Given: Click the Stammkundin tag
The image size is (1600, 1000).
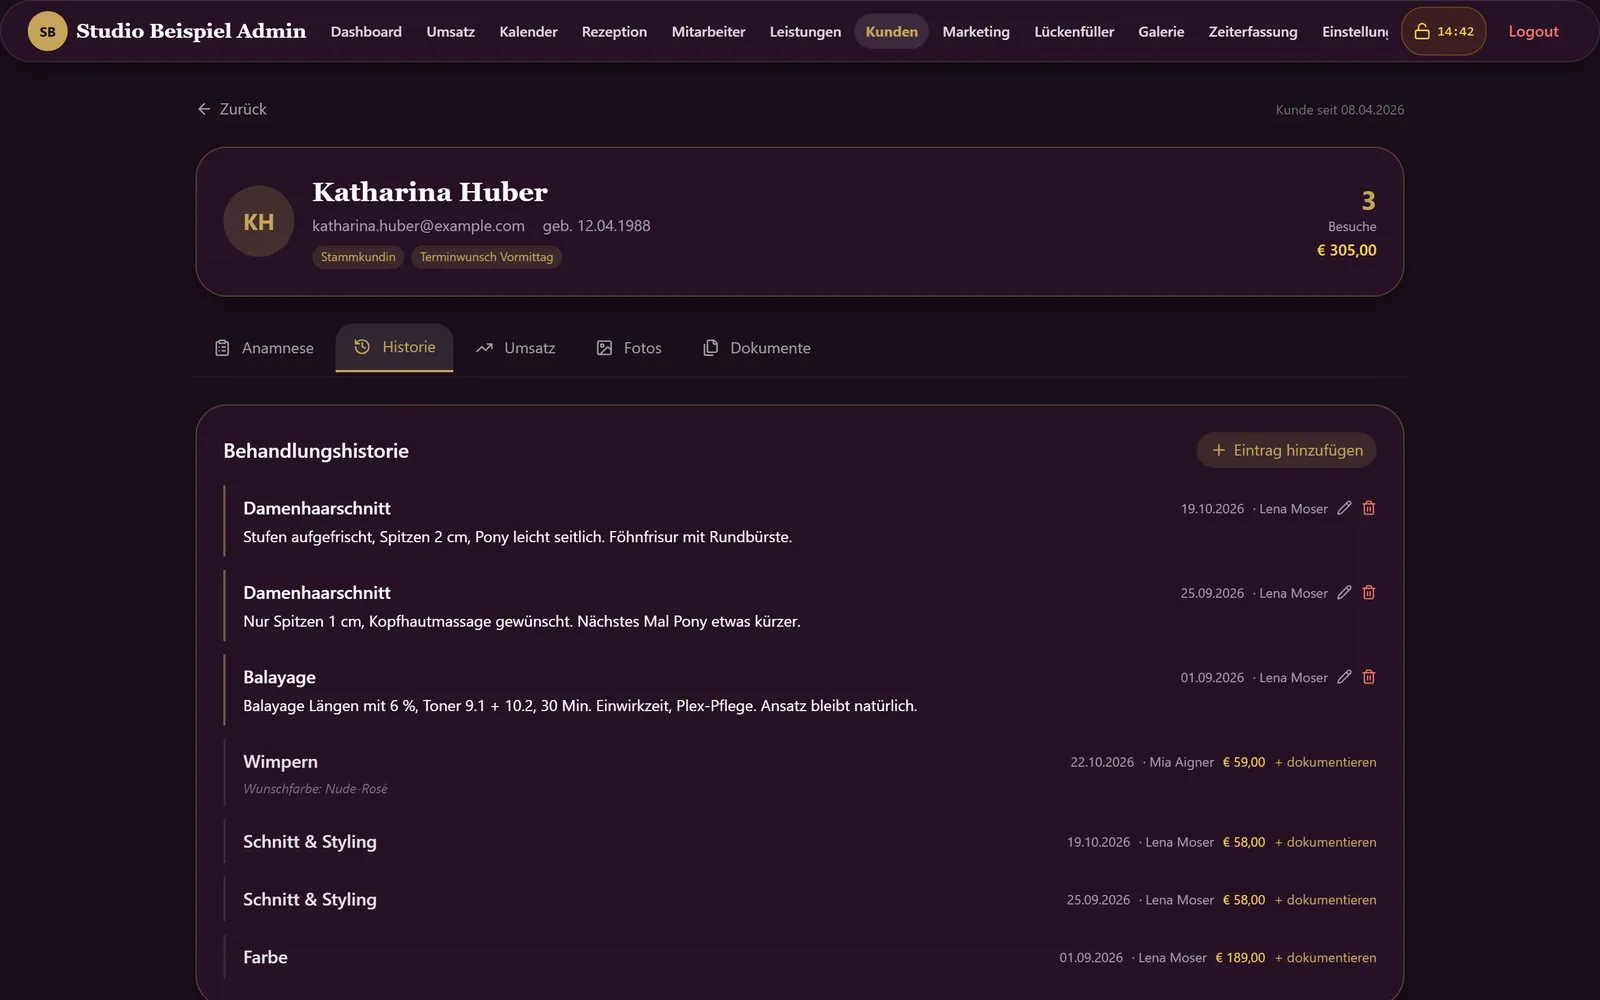Looking at the screenshot, I should coord(358,257).
